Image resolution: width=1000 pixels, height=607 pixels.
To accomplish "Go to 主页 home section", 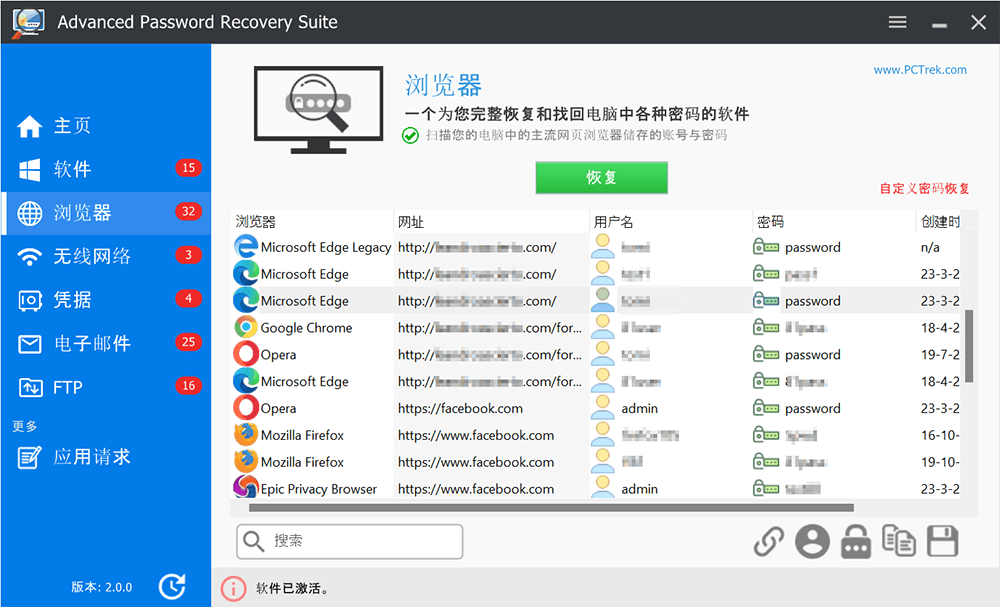I will click(106, 126).
